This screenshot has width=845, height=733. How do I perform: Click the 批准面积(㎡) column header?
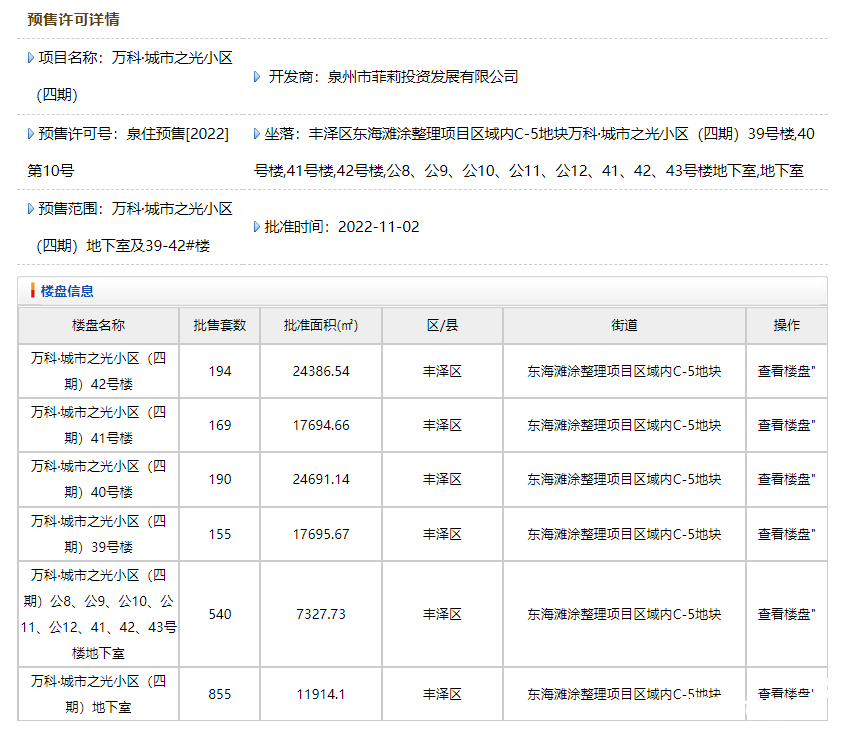pos(321,325)
